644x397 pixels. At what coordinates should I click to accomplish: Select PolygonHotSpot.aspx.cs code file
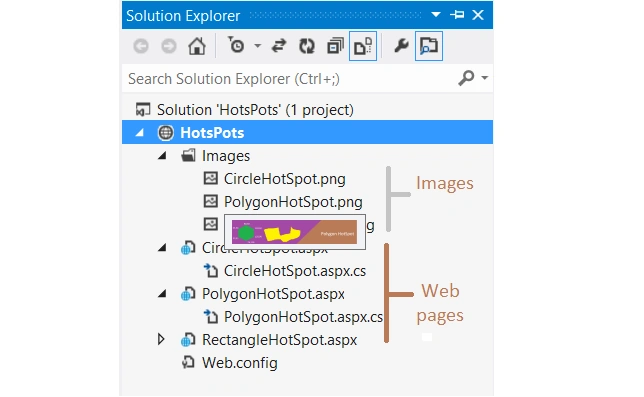pyautogui.click(x=303, y=317)
